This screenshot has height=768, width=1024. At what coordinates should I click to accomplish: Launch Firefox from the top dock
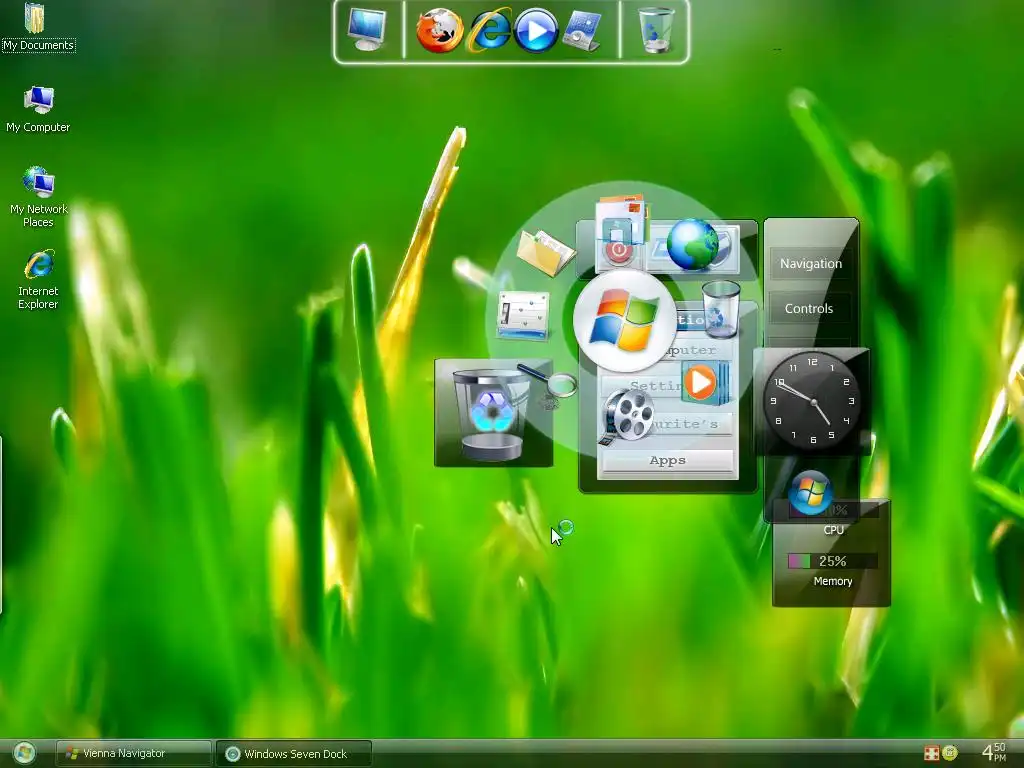[440, 30]
